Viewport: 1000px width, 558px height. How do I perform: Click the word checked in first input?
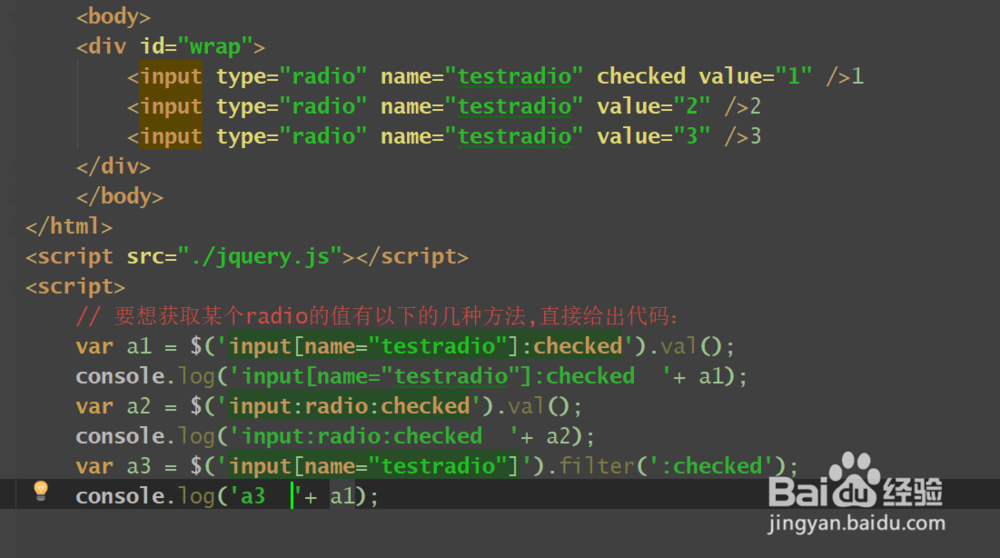pos(641,77)
